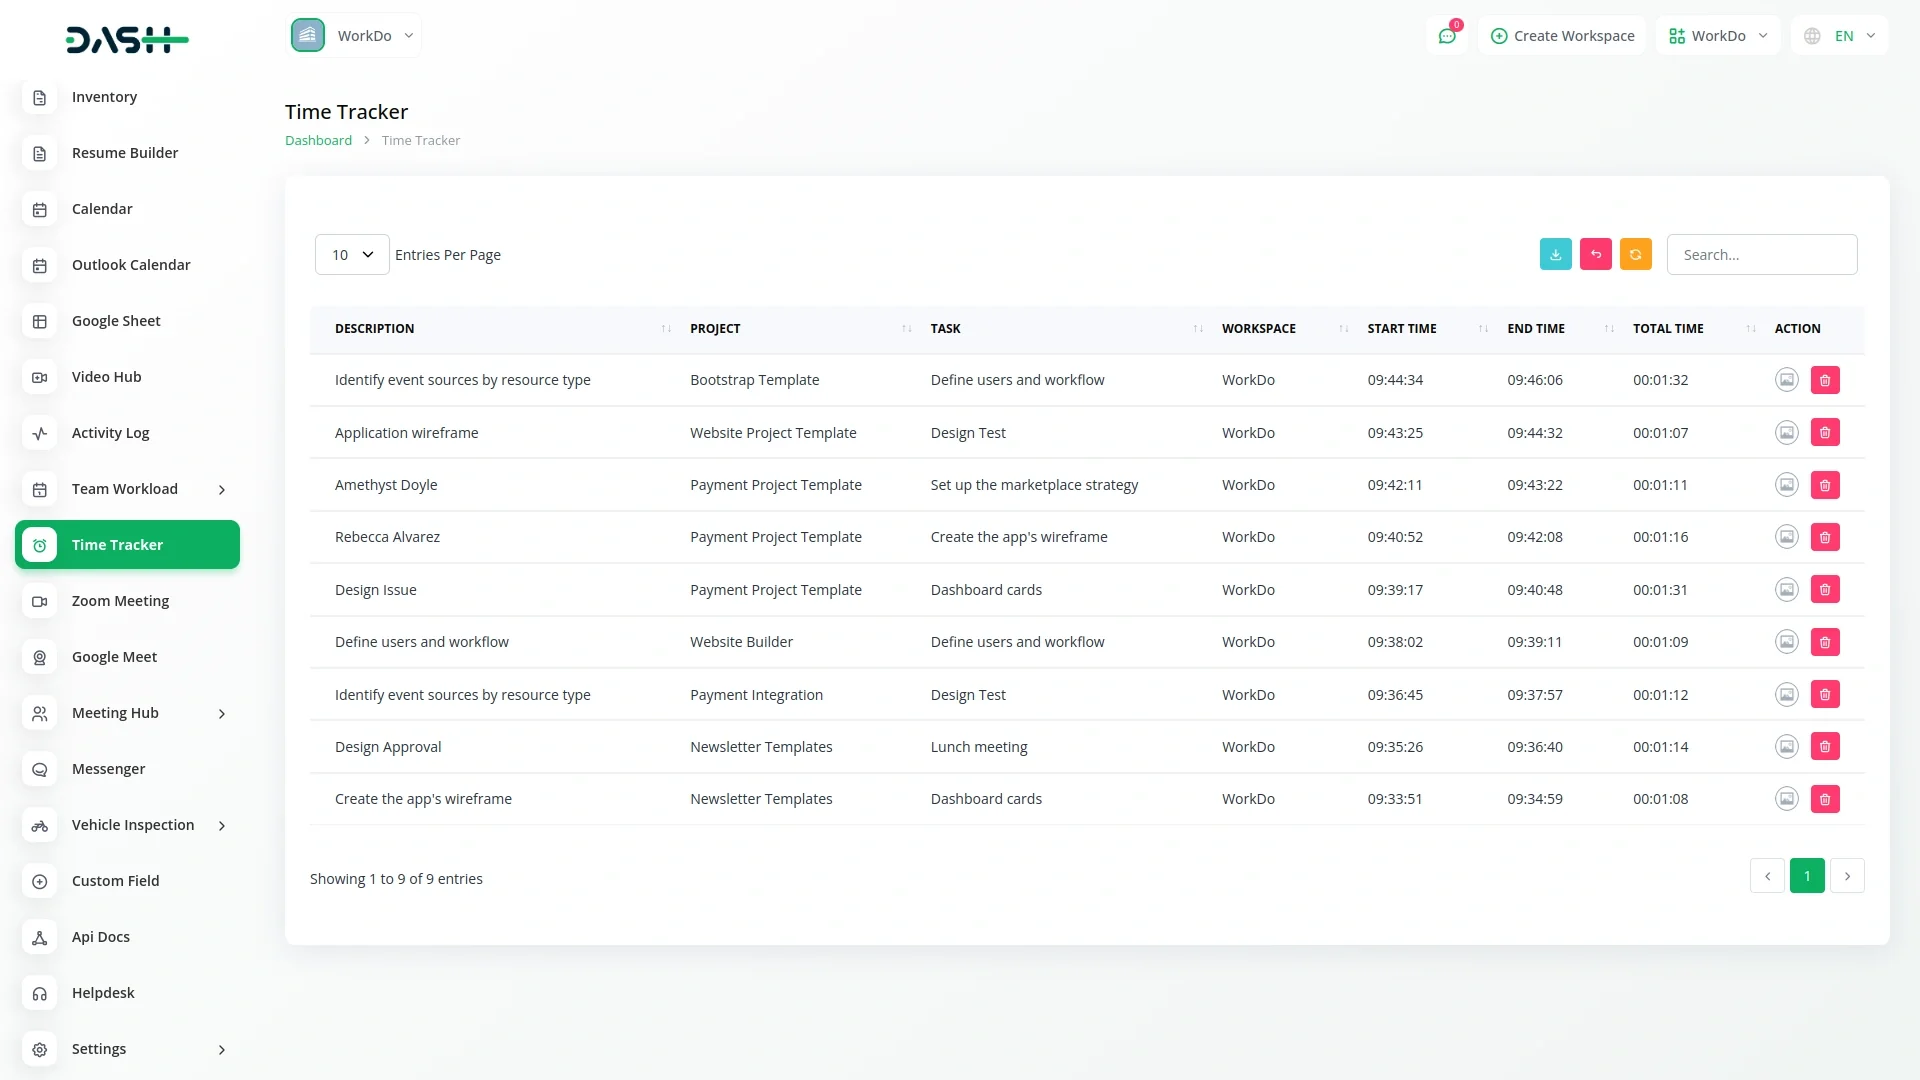This screenshot has width=1920, height=1080.
Task: Click the orange refresh icon
Action: point(1635,255)
